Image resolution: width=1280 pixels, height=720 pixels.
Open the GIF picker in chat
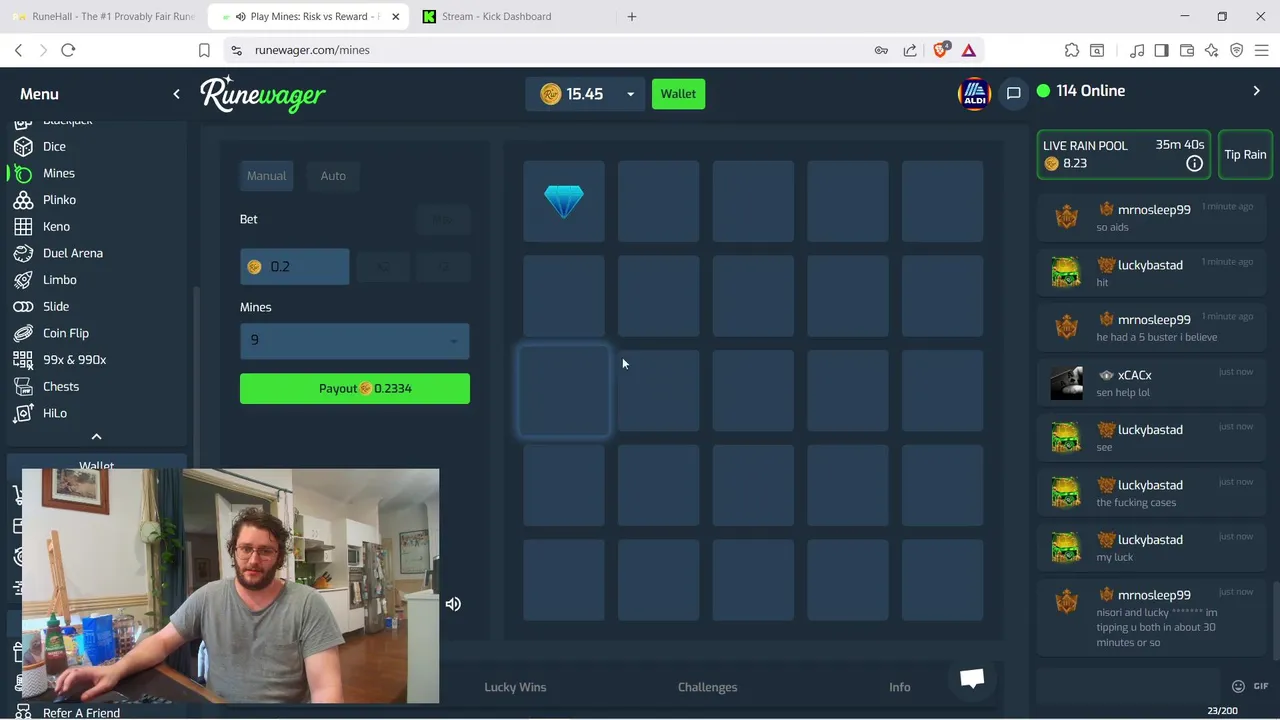click(1260, 686)
